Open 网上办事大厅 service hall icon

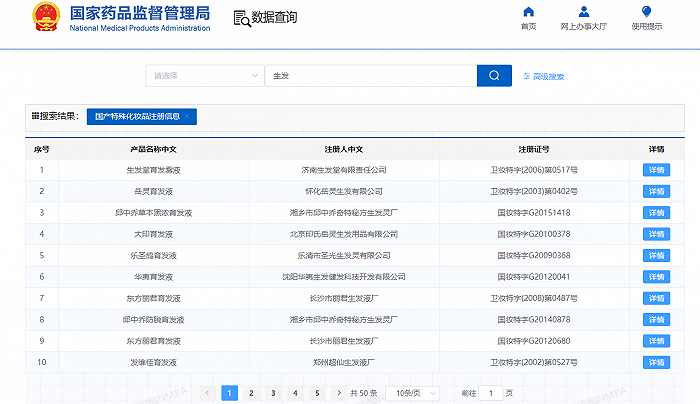tap(583, 12)
